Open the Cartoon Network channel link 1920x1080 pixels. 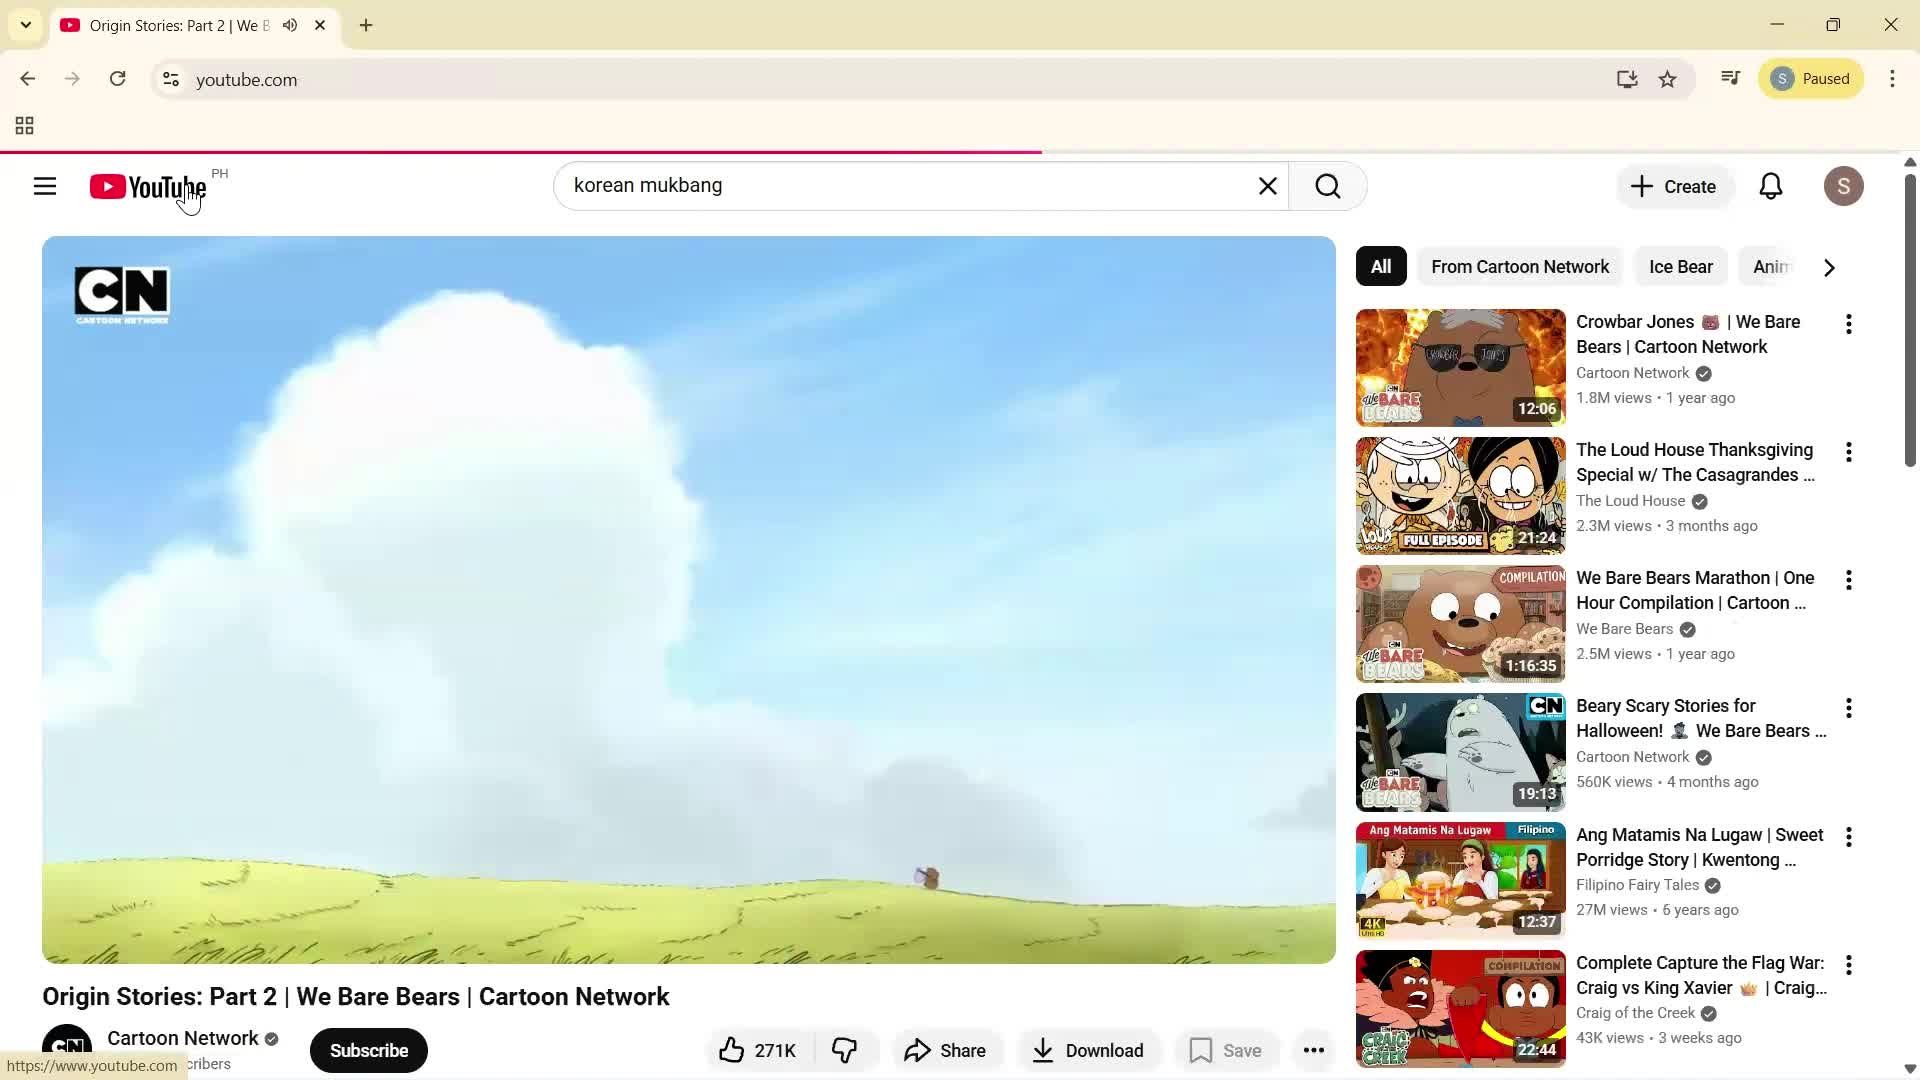pyautogui.click(x=182, y=1038)
